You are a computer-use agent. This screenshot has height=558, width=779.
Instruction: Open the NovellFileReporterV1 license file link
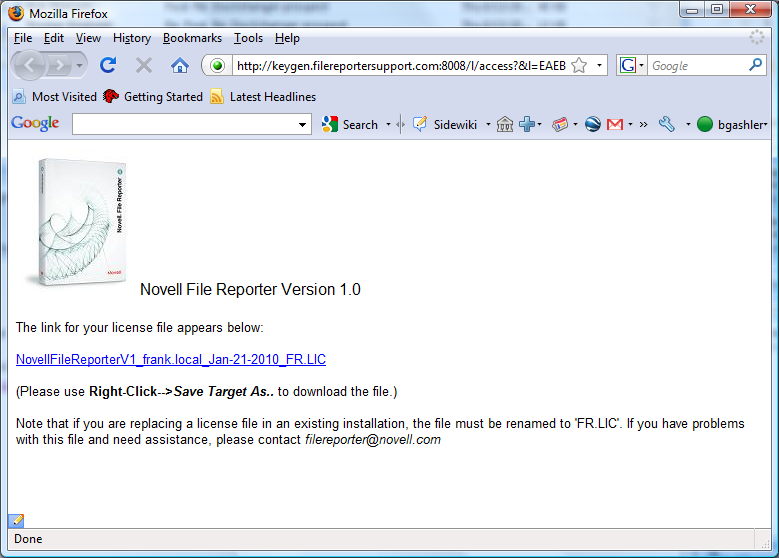point(171,359)
